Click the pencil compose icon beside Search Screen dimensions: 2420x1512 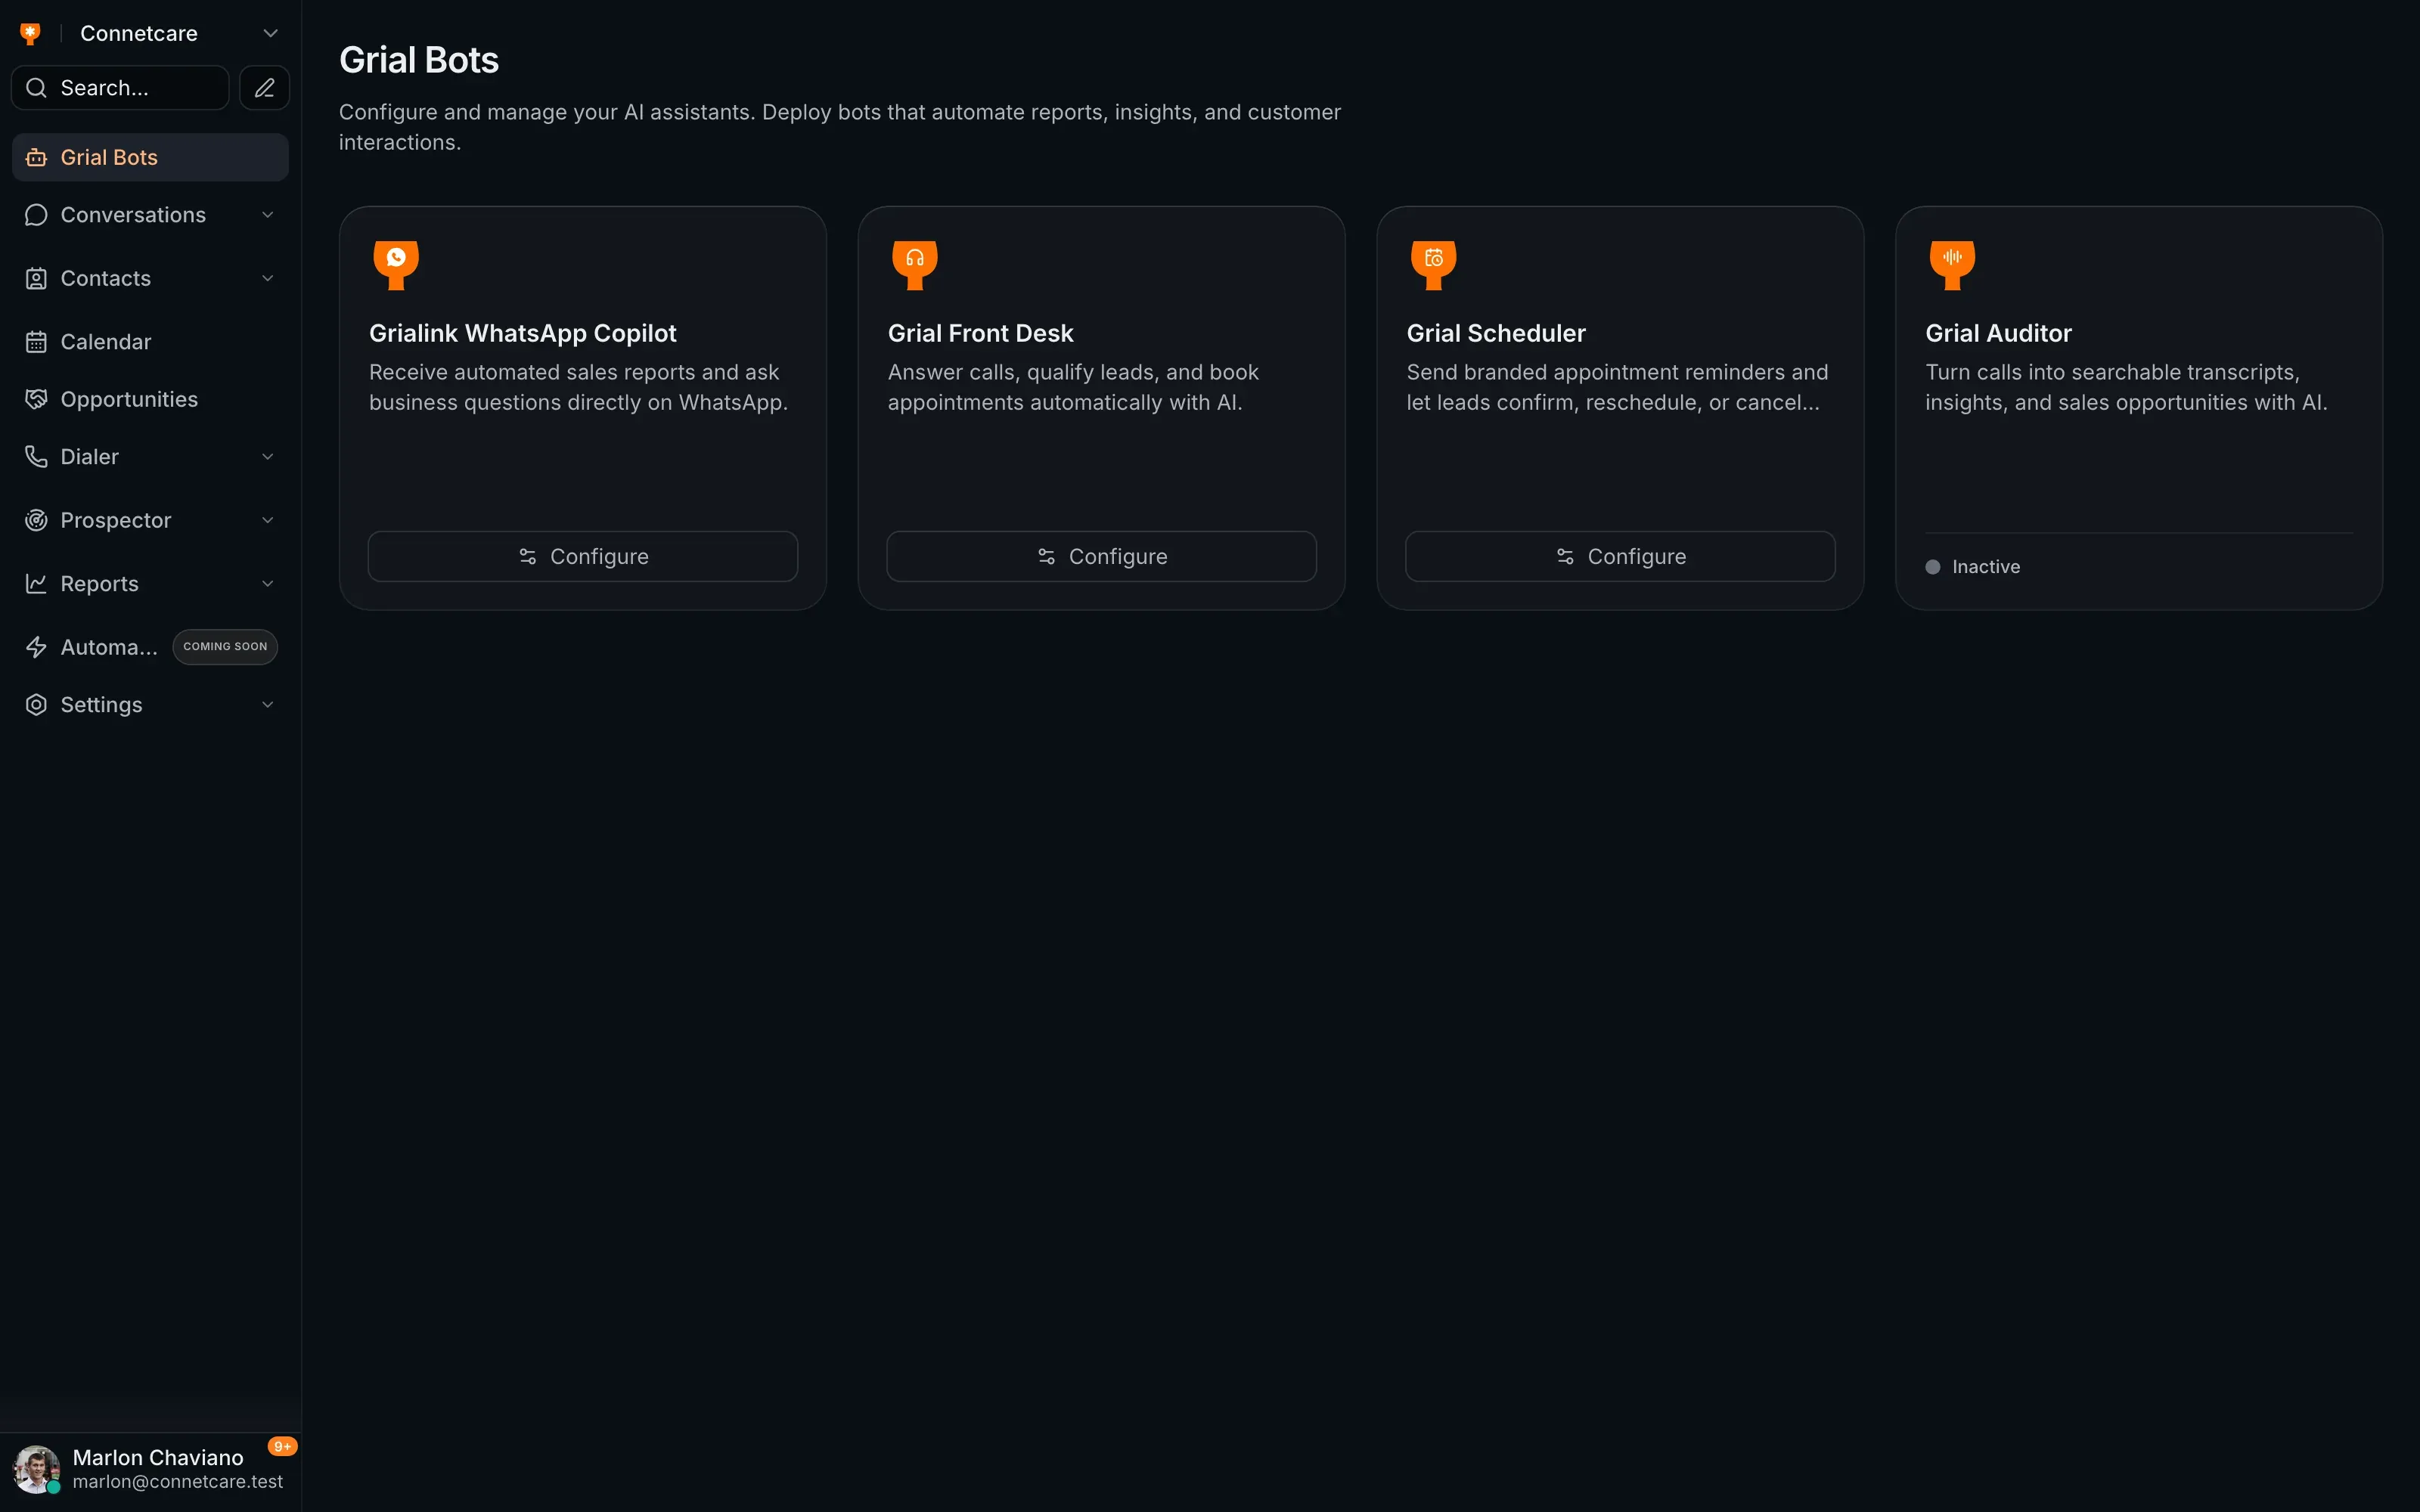tap(265, 88)
